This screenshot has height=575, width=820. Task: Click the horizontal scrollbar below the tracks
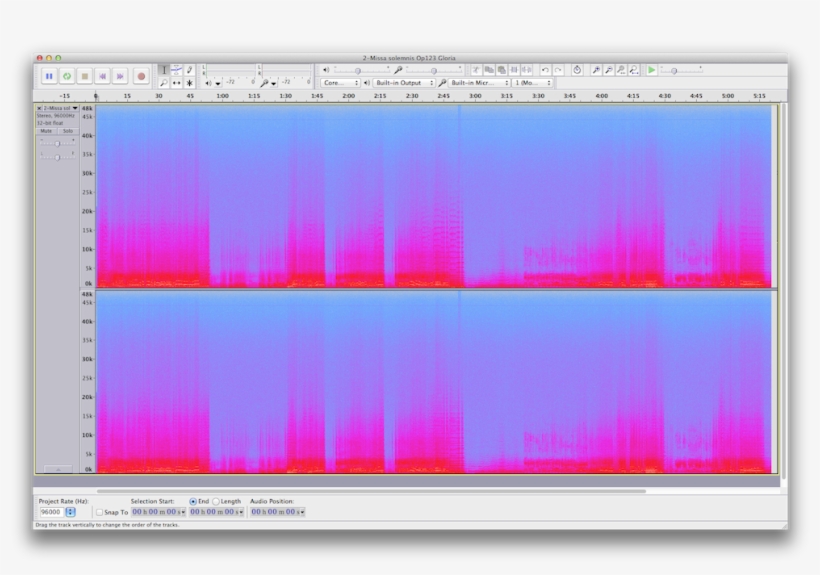(x=371, y=491)
